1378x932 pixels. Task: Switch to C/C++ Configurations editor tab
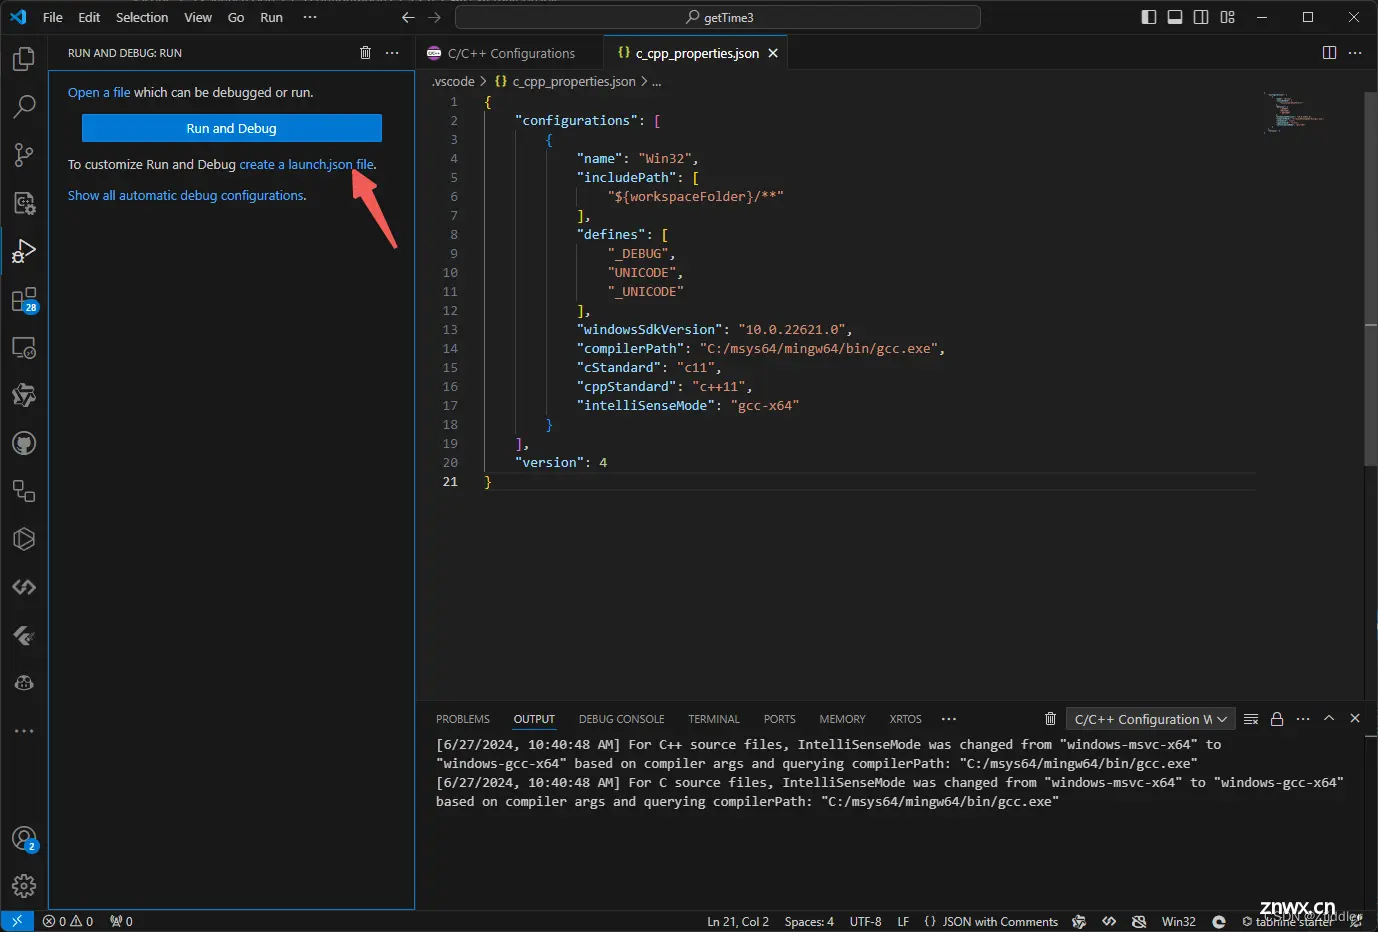511,53
